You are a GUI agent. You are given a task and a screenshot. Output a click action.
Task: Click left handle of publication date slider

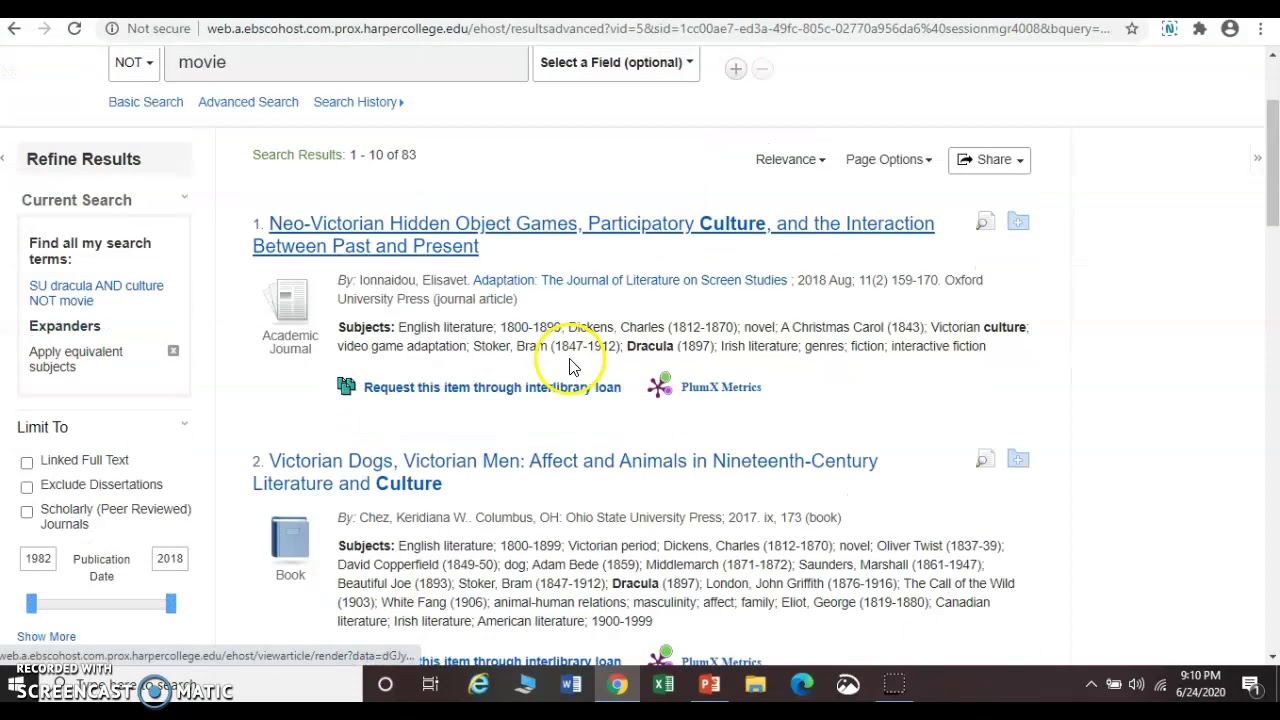pyautogui.click(x=31, y=603)
